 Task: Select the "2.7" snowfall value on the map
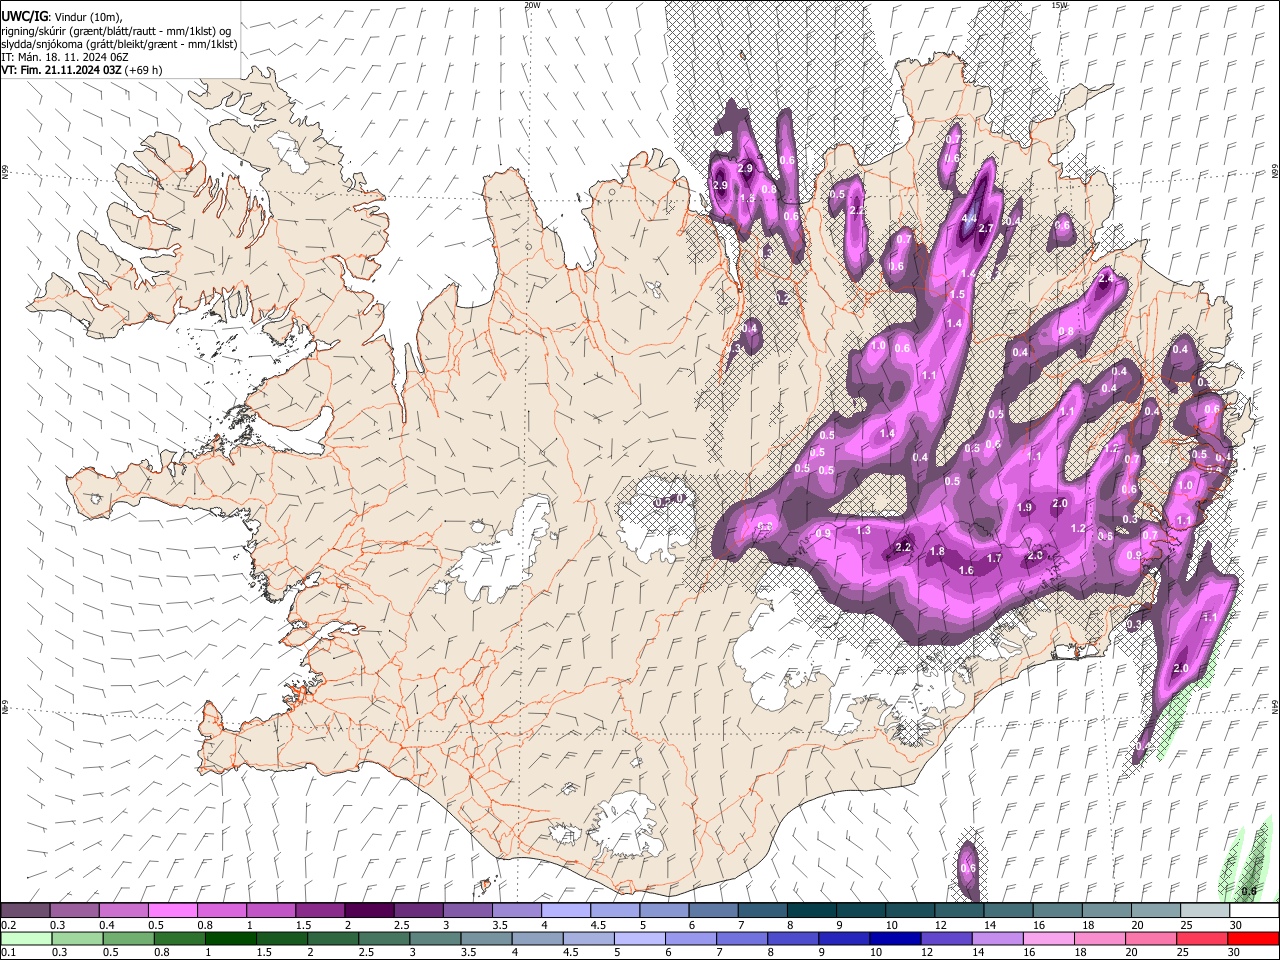[985, 228]
